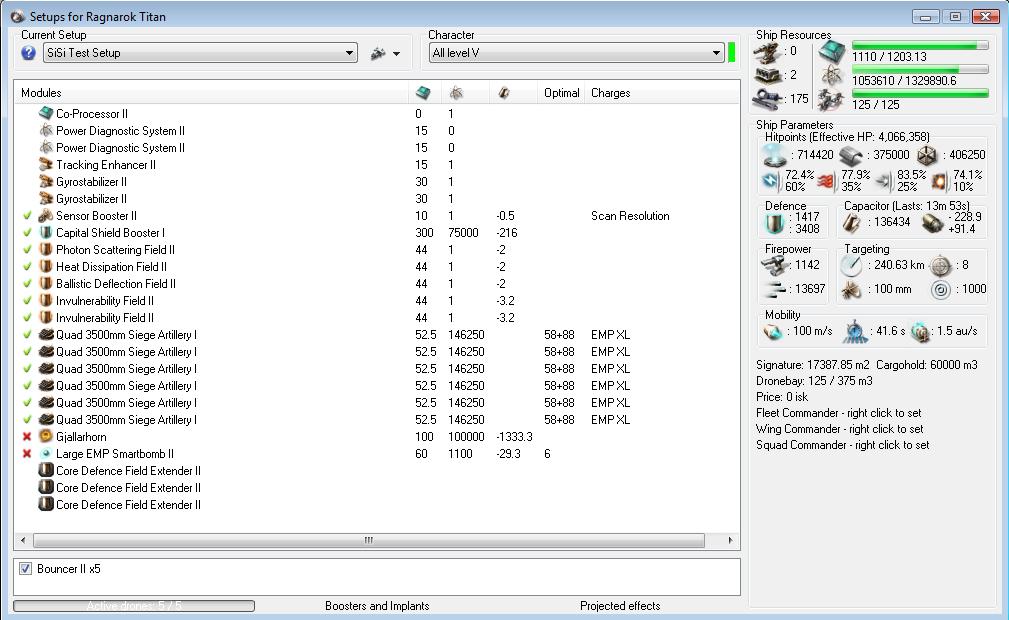Toggle the Photon Scattering Field II checkmark
This screenshot has width=1009, height=620.
coord(27,250)
